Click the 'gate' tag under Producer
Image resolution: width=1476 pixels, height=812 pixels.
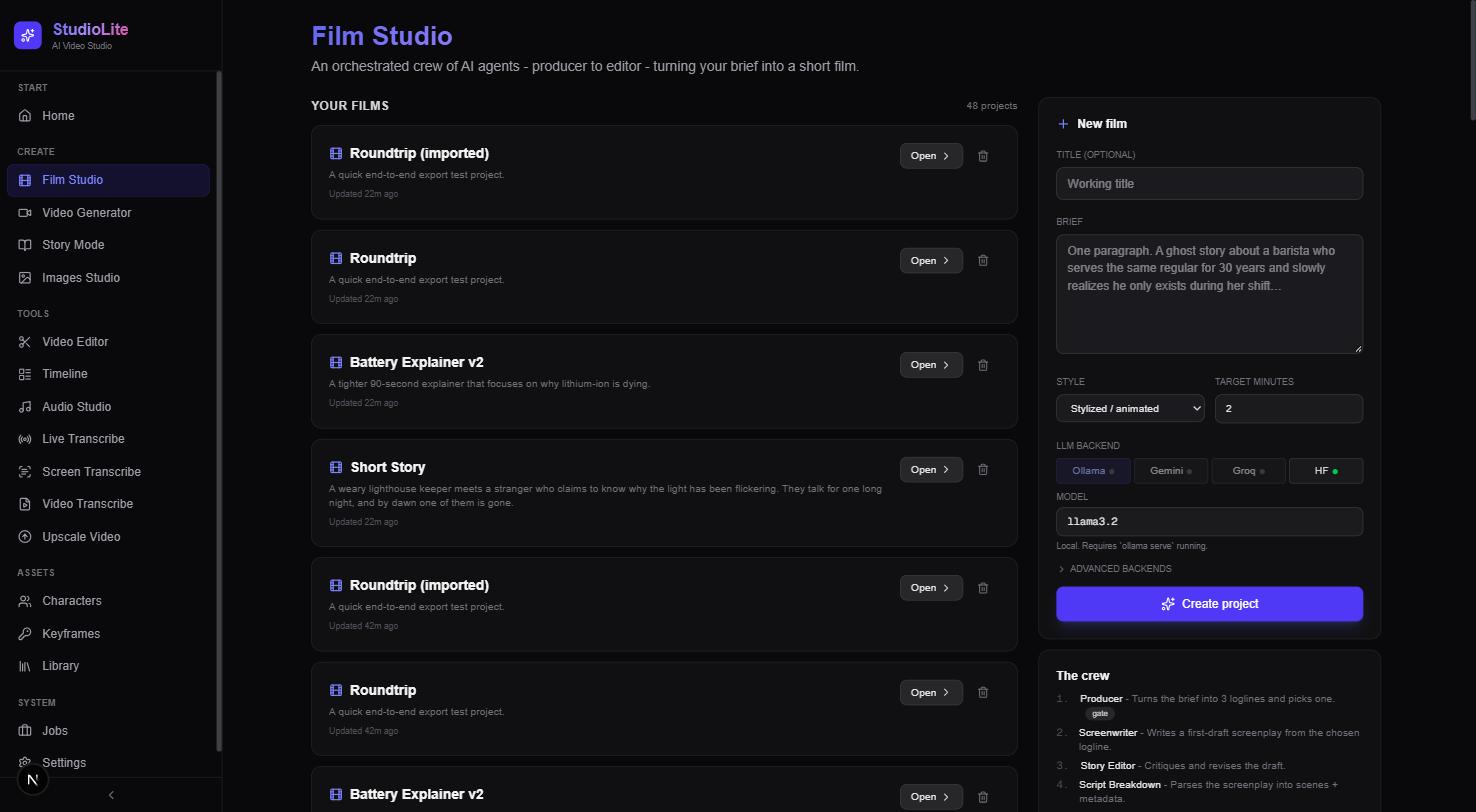pos(1100,714)
